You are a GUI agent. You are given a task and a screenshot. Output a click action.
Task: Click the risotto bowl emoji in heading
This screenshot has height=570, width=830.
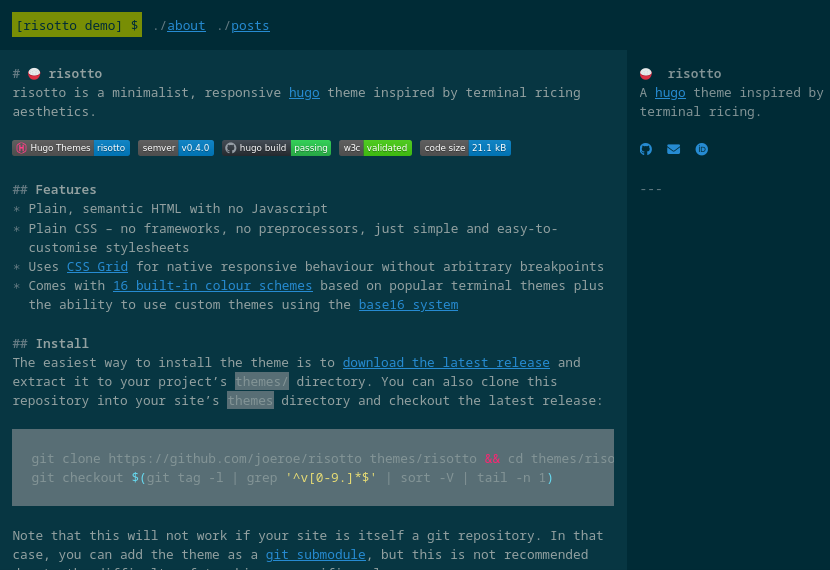click(34, 74)
